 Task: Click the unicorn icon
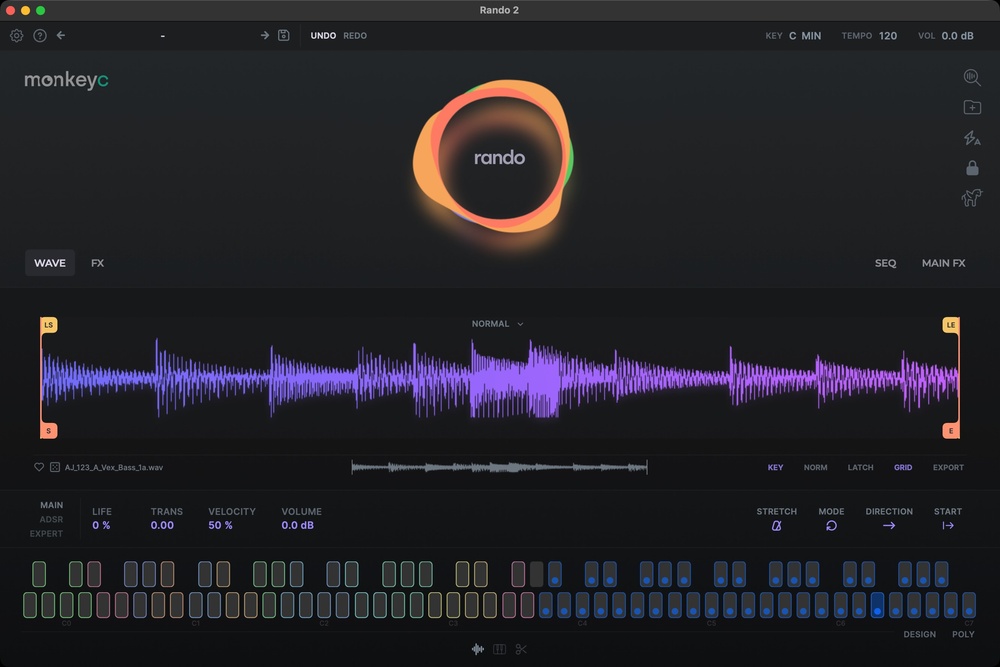971,198
